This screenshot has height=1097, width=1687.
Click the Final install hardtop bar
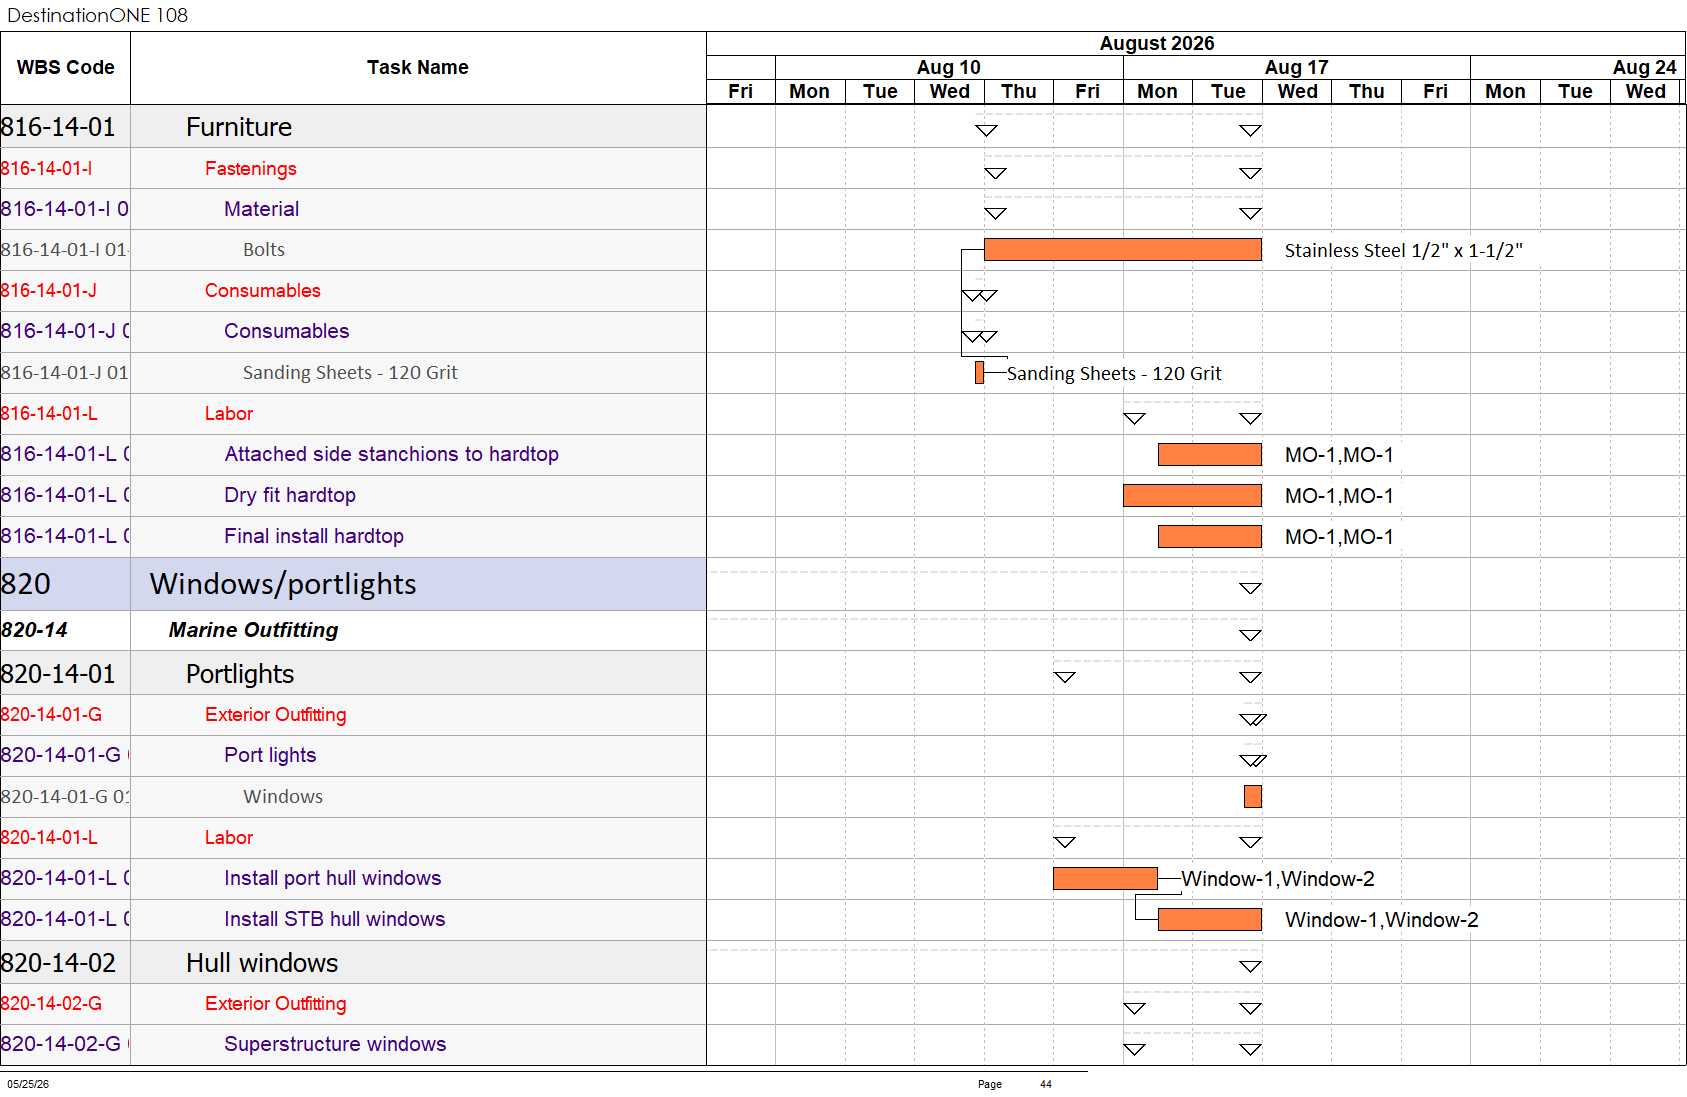(x=1209, y=536)
